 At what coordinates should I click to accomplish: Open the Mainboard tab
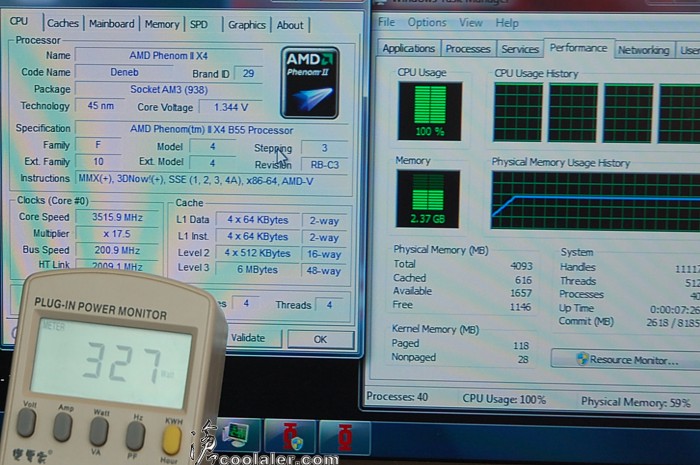[111, 24]
